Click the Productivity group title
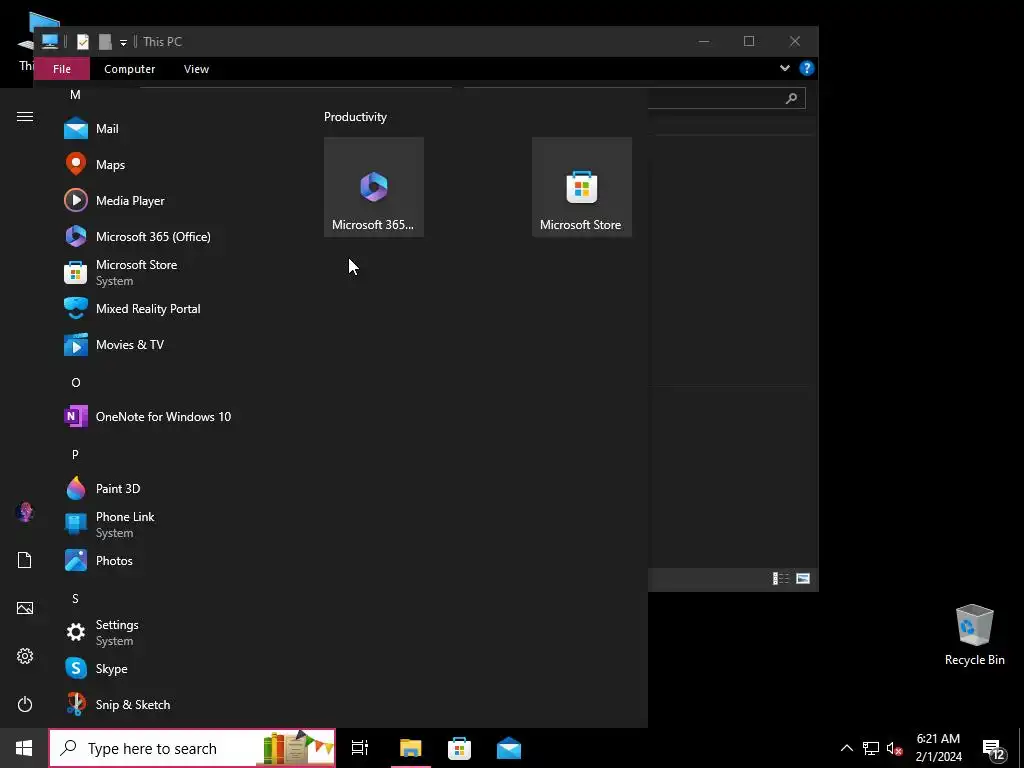Screen dimensions: 1024x768 click(x=355, y=117)
